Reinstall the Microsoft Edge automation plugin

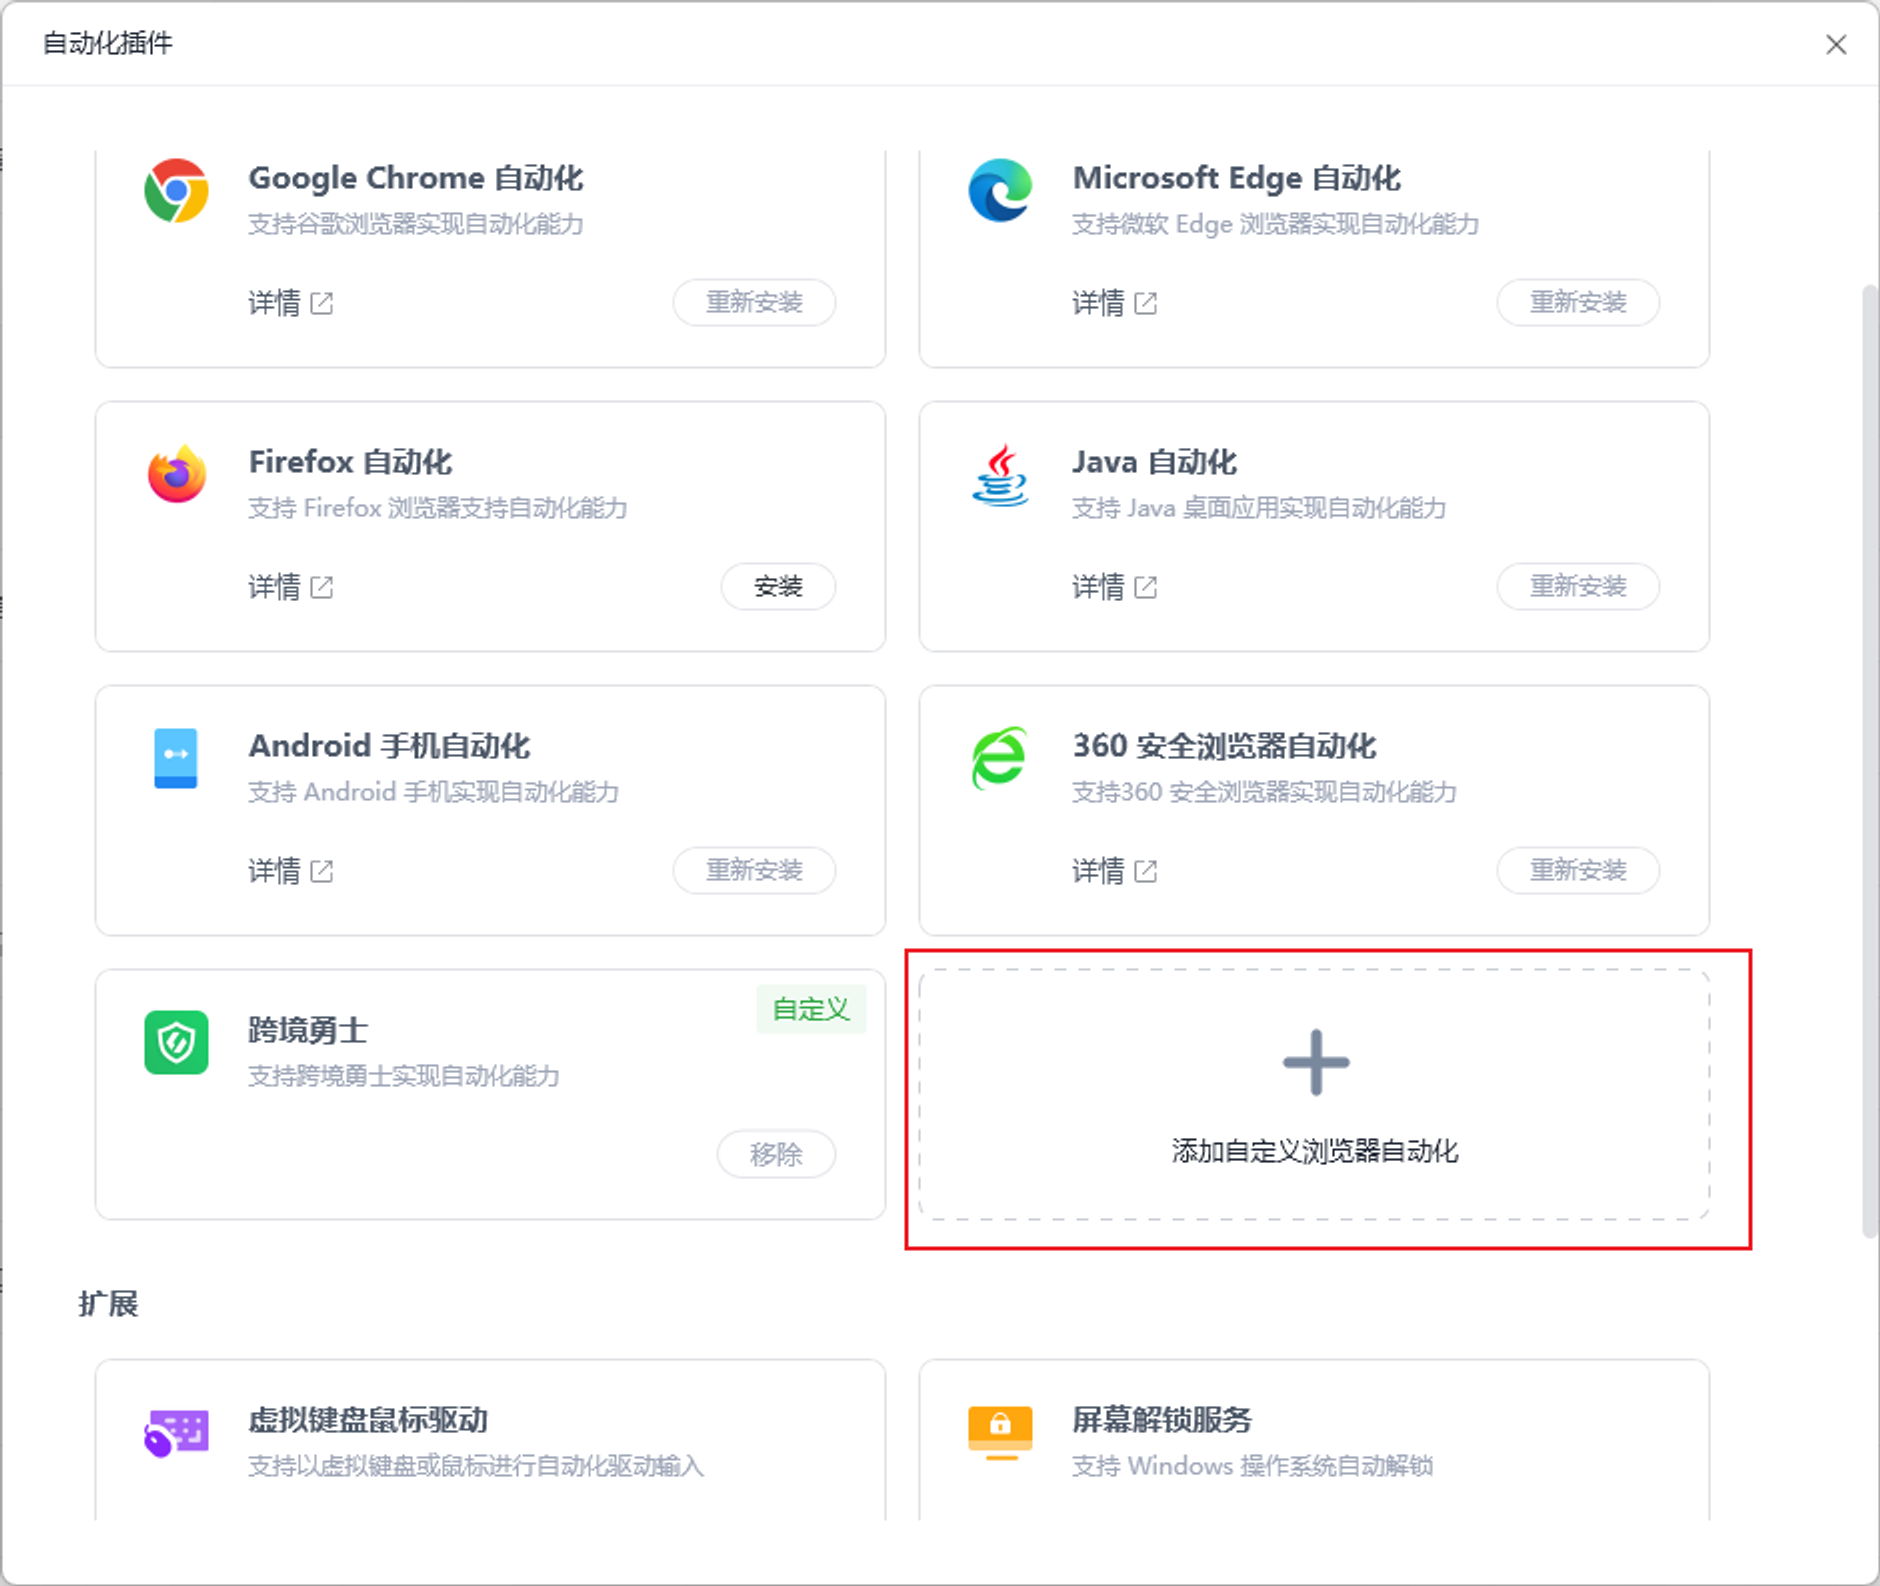(x=1579, y=302)
